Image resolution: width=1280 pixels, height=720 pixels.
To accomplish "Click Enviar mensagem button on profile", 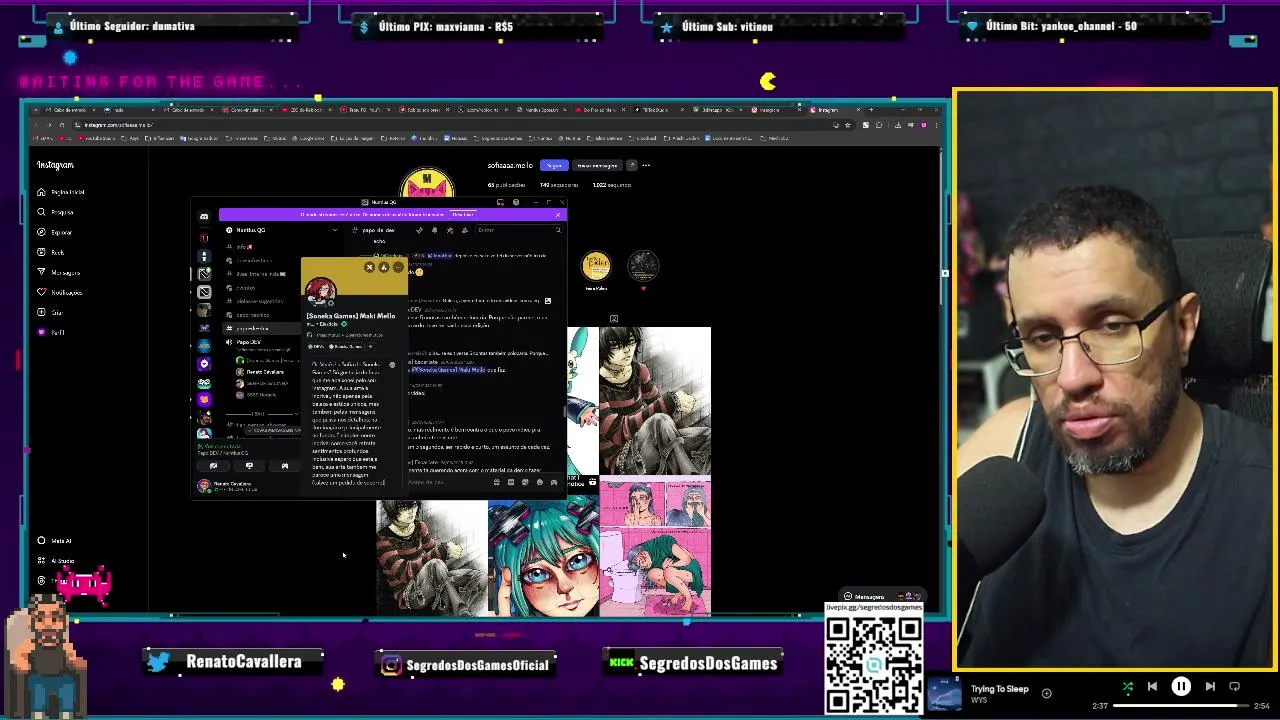I will [597, 165].
